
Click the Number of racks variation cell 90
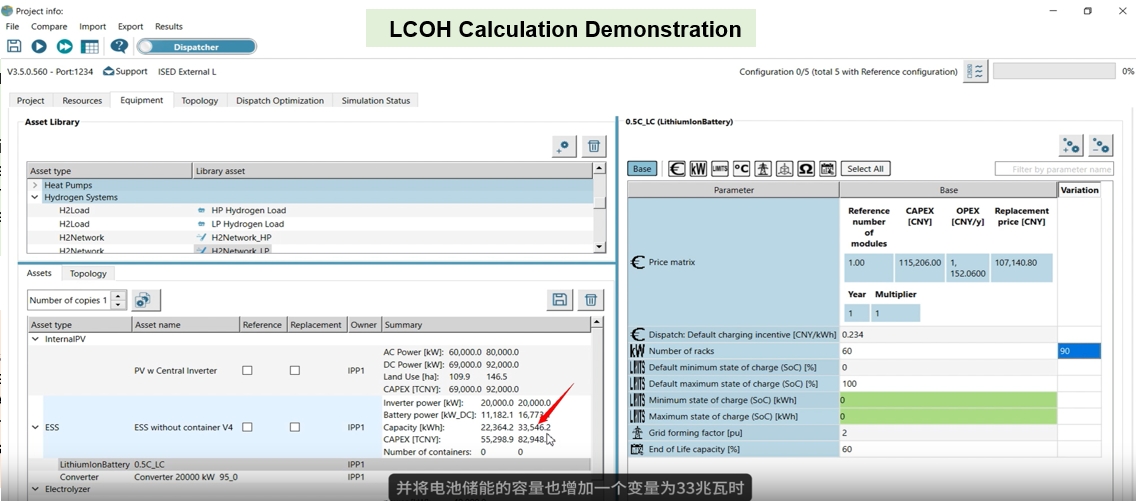pyautogui.click(x=1079, y=351)
